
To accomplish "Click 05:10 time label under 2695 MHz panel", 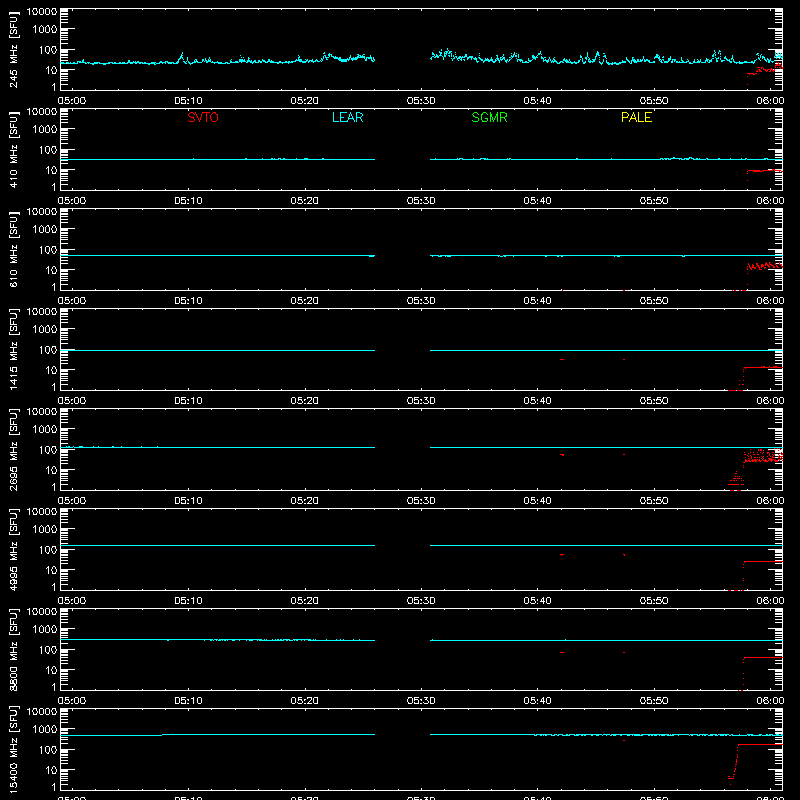I will pyautogui.click(x=188, y=501).
